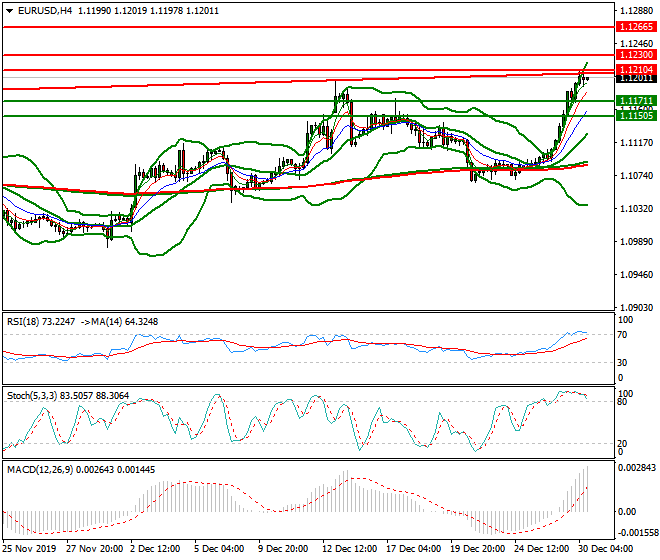Select the green support label 1.11505
Image resolution: width=660 pixels, height=560 pixels.
636,116
